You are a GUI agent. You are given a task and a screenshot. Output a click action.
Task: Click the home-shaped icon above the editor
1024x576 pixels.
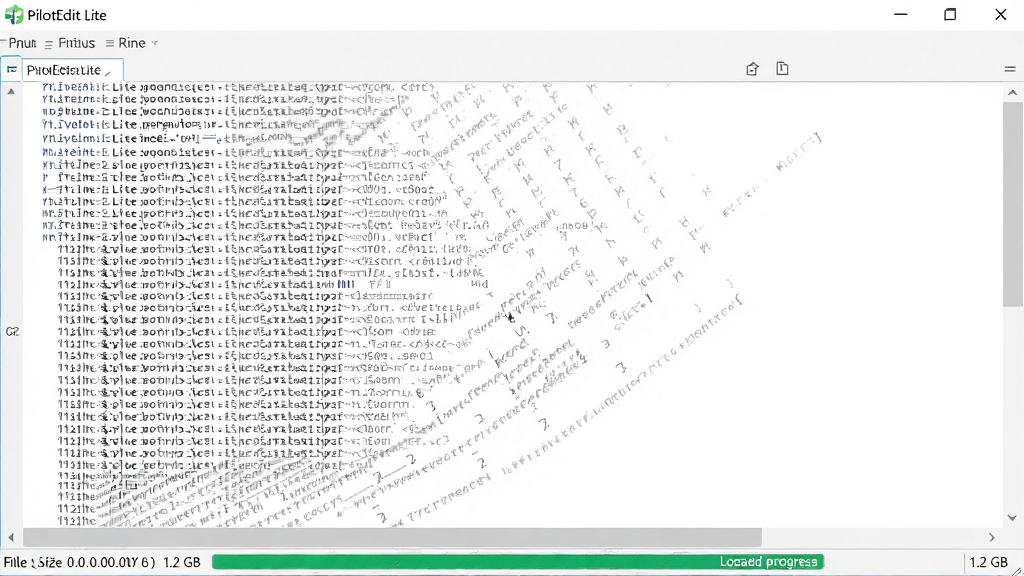pos(752,69)
